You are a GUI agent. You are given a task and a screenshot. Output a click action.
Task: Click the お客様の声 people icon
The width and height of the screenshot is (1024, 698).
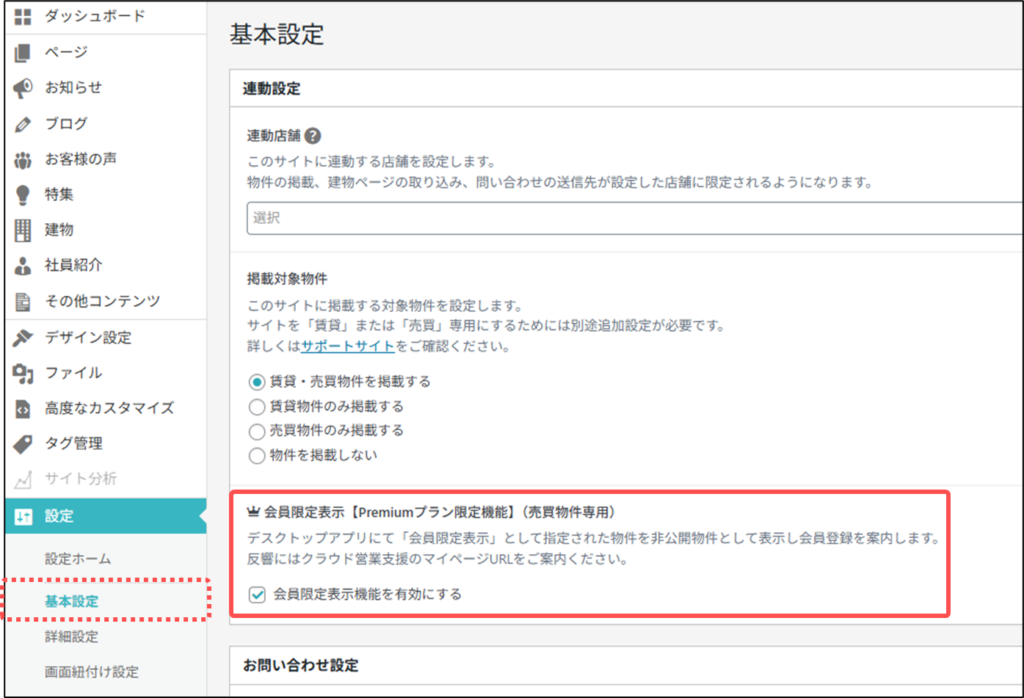point(23,159)
